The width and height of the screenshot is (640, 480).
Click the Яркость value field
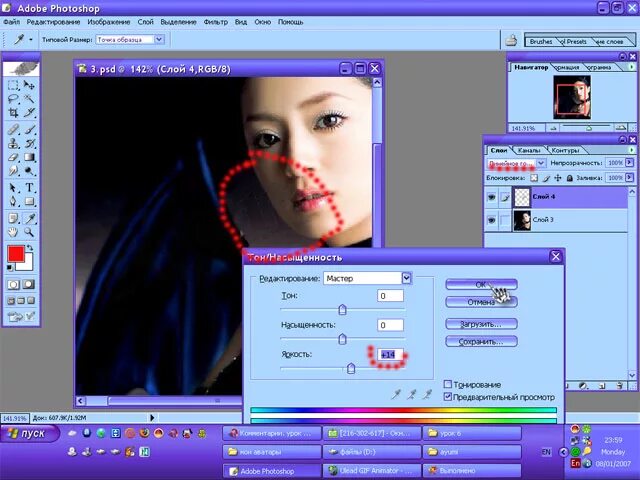390,354
